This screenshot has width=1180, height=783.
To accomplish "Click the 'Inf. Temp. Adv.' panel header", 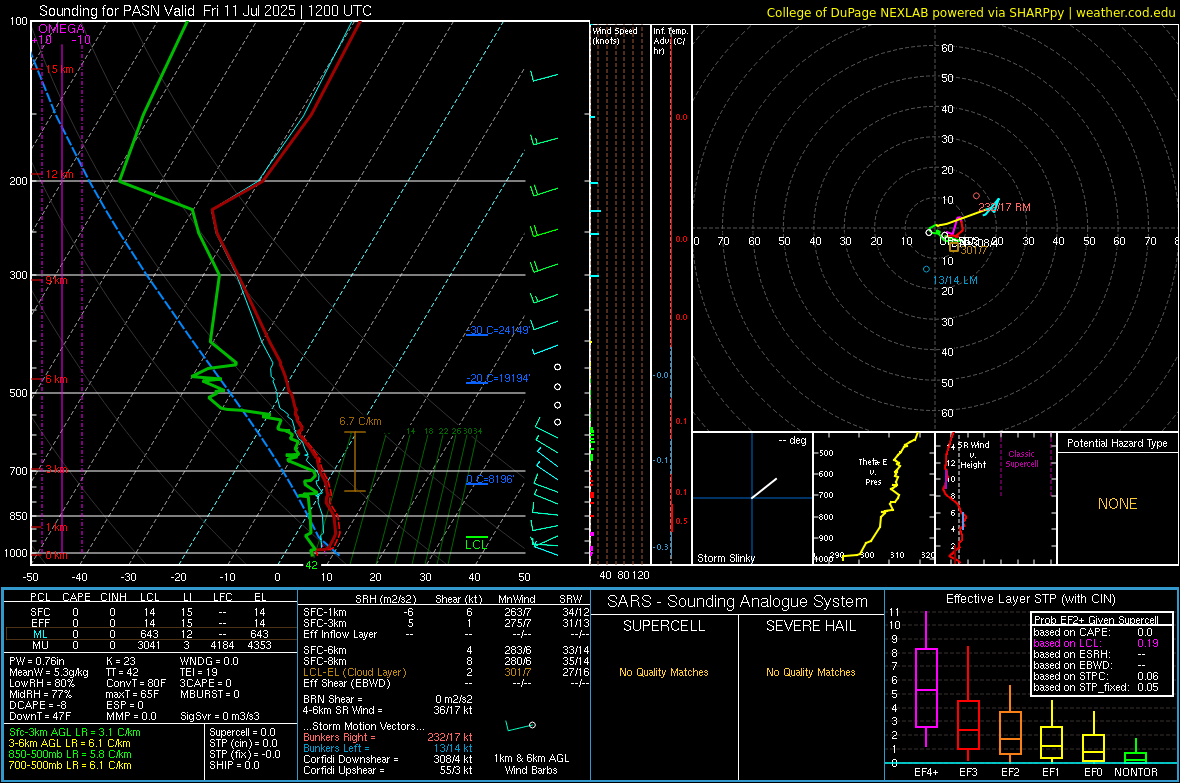I will [670, 41].
